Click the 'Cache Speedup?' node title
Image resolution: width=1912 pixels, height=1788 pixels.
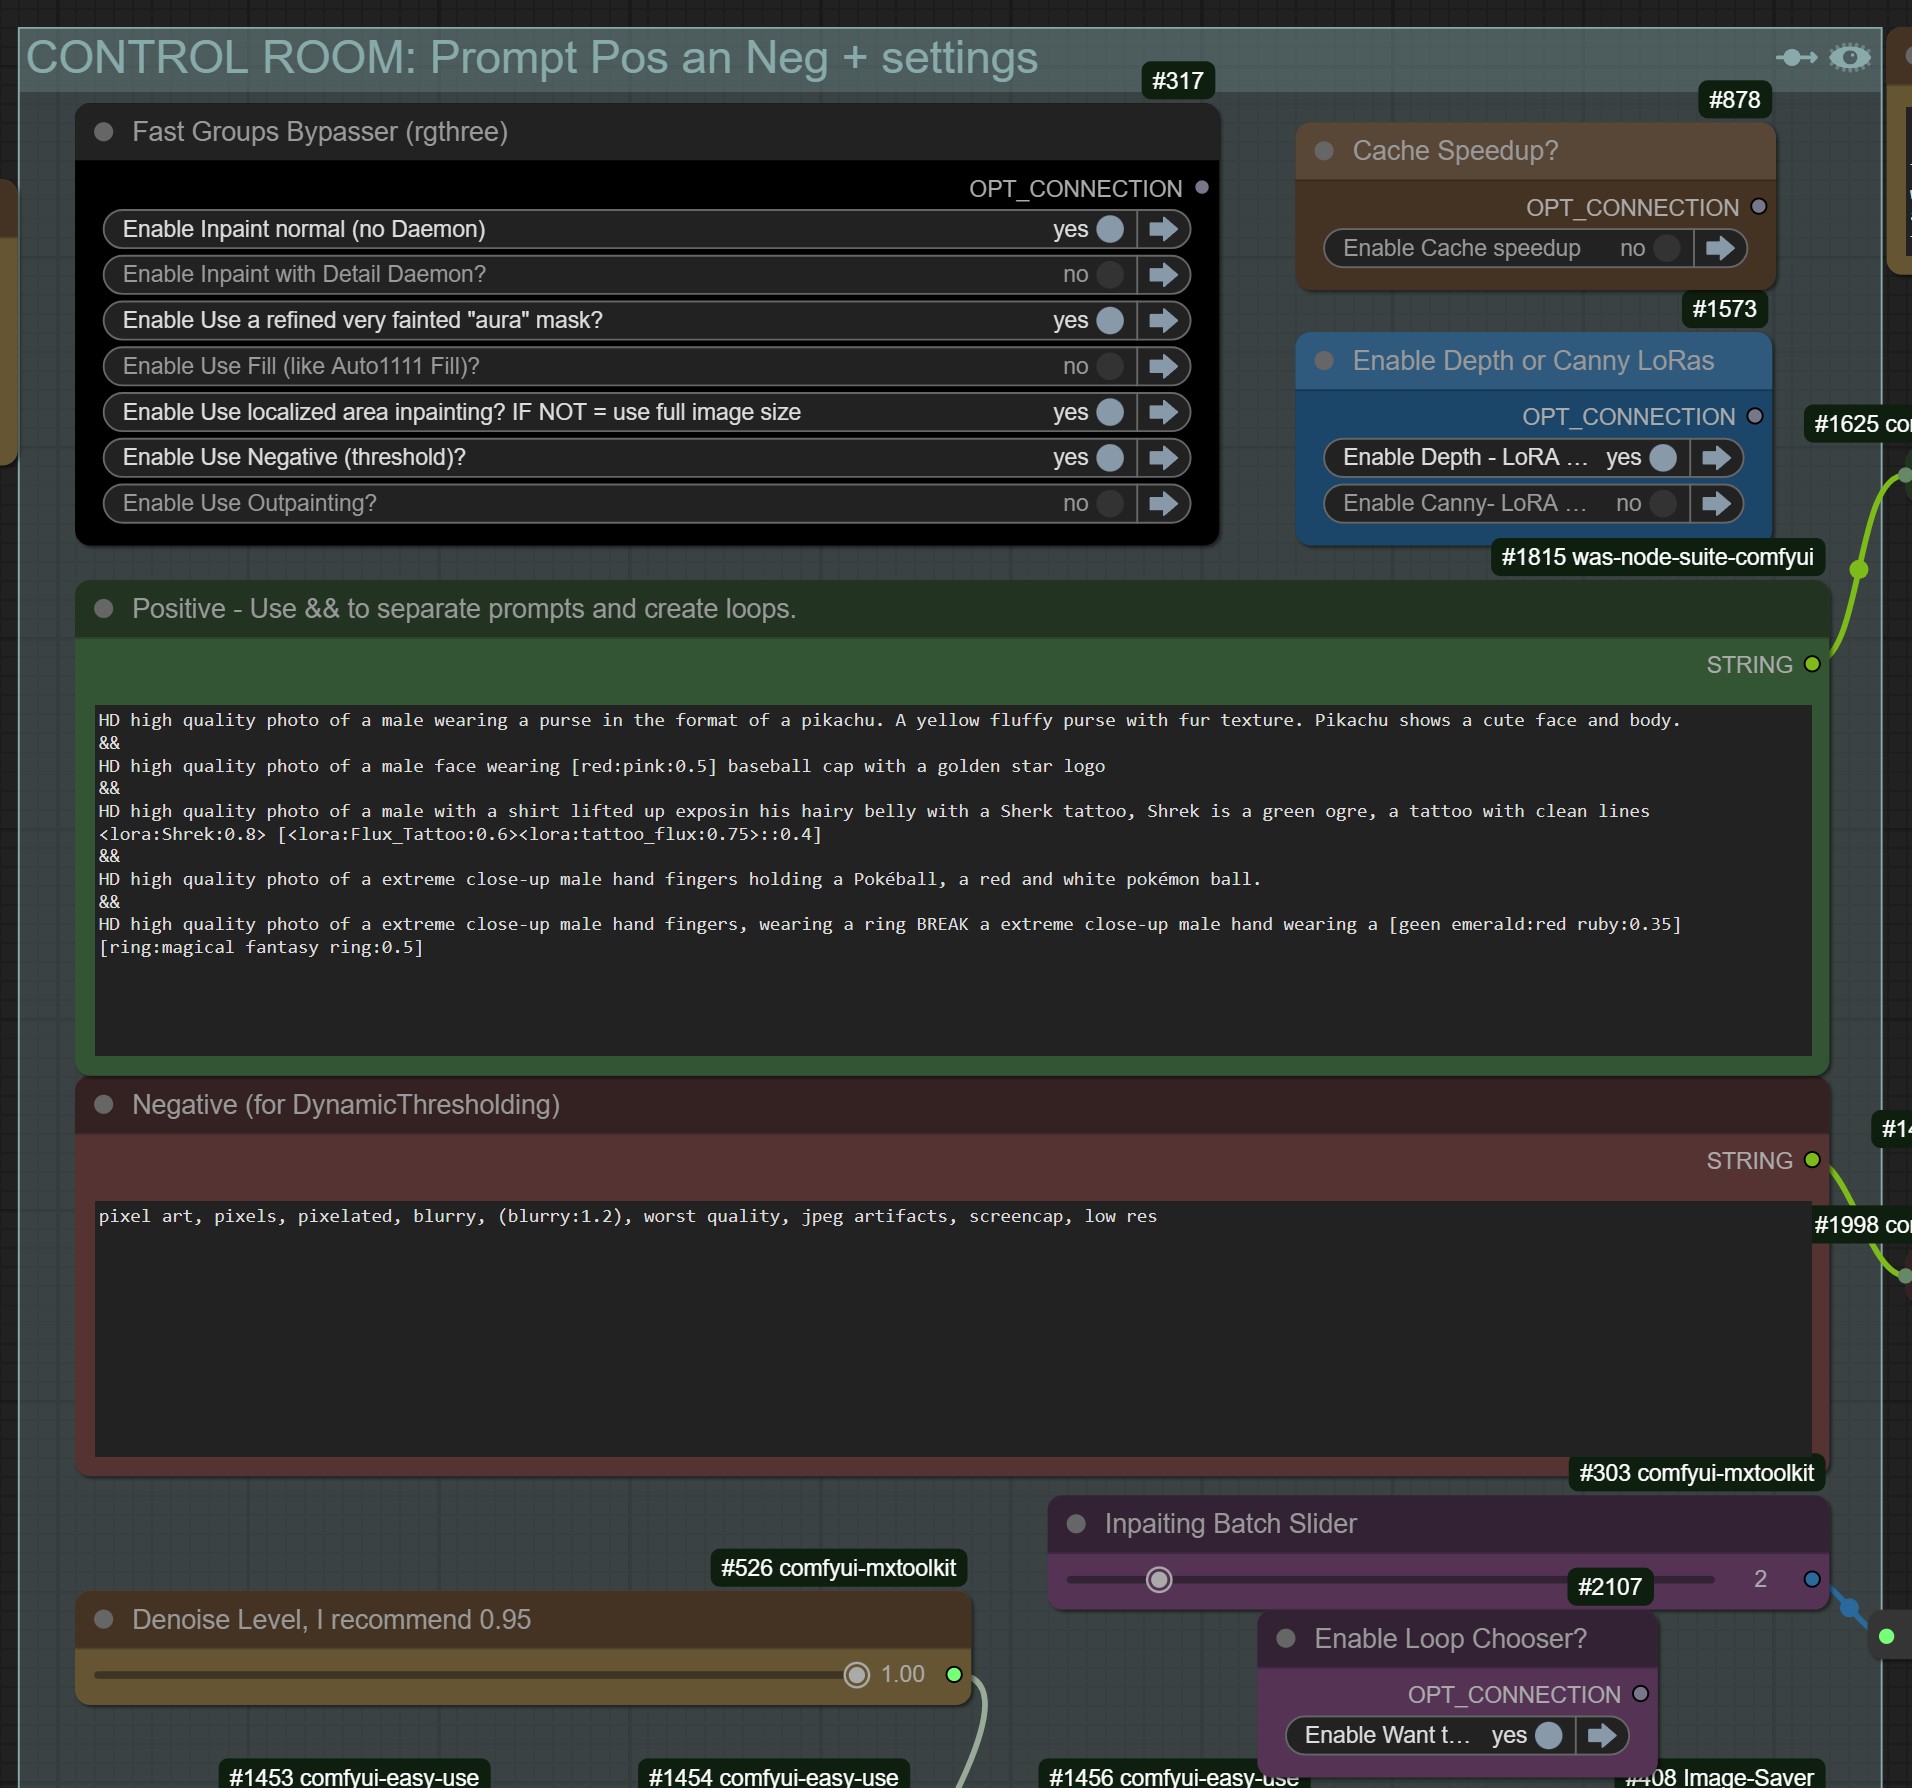(1455, 151)
